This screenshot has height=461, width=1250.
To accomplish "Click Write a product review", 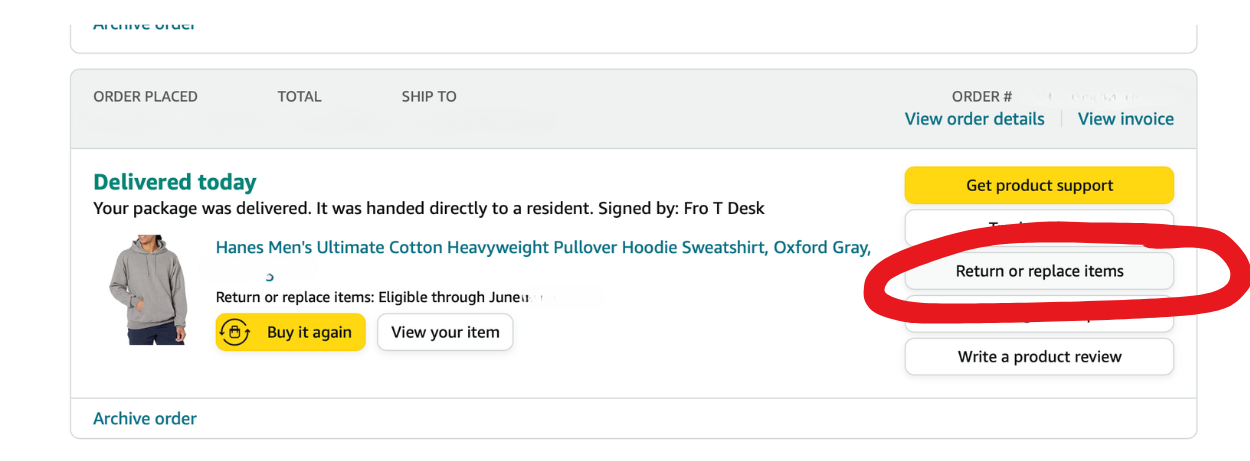I will tap(1039, 357).
